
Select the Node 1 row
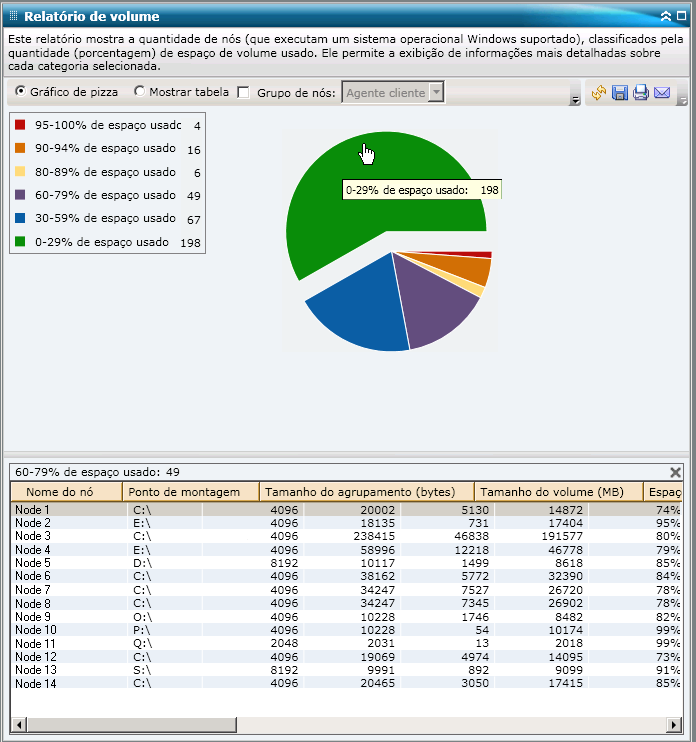point(346,510)
